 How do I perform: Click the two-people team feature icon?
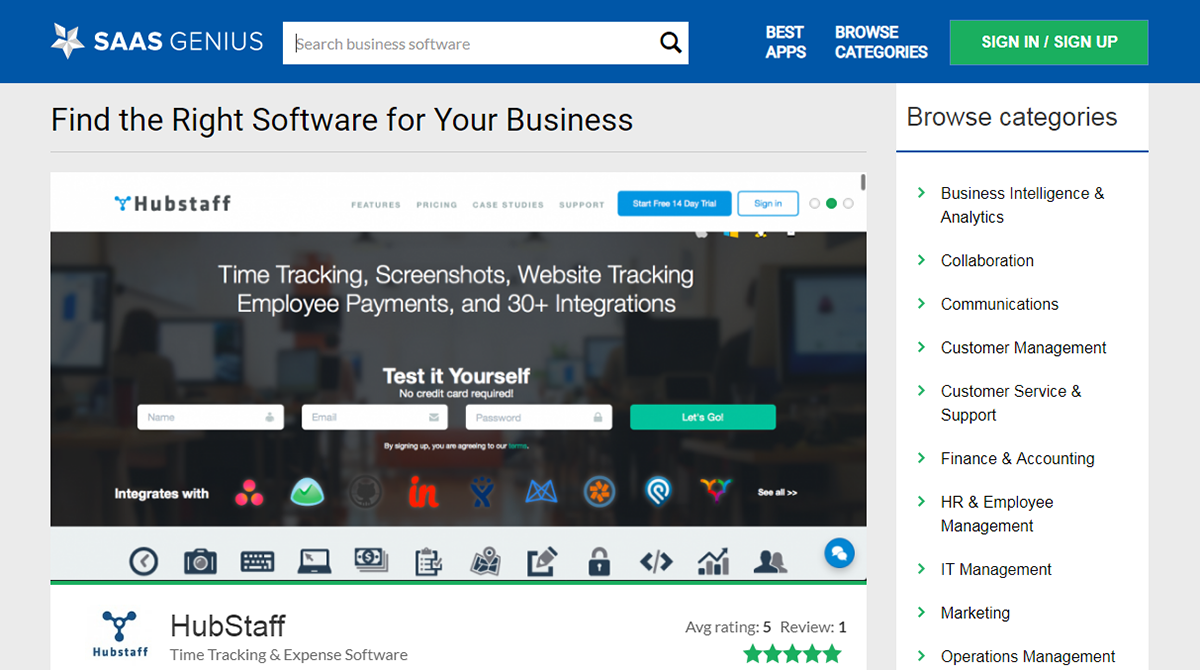770,561
